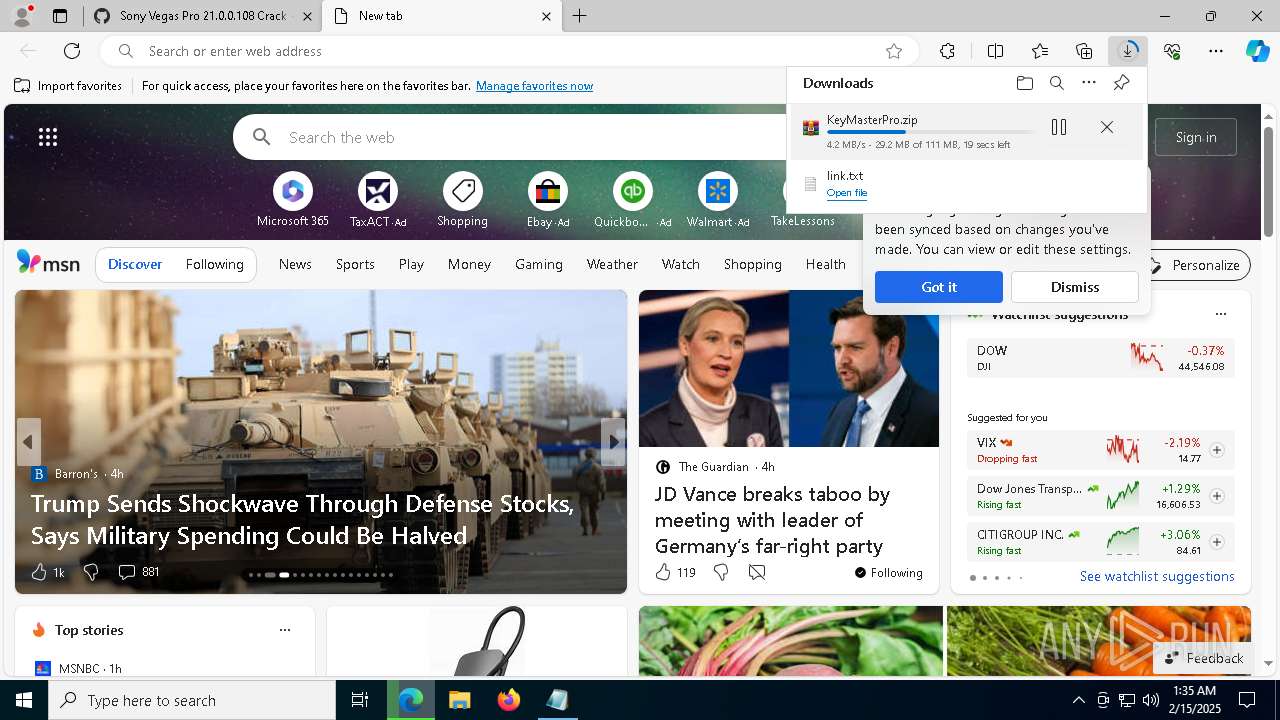Open the MSN app launcher grid
The height and width of the screenshot is (720, 1280).
click(48, 137)
